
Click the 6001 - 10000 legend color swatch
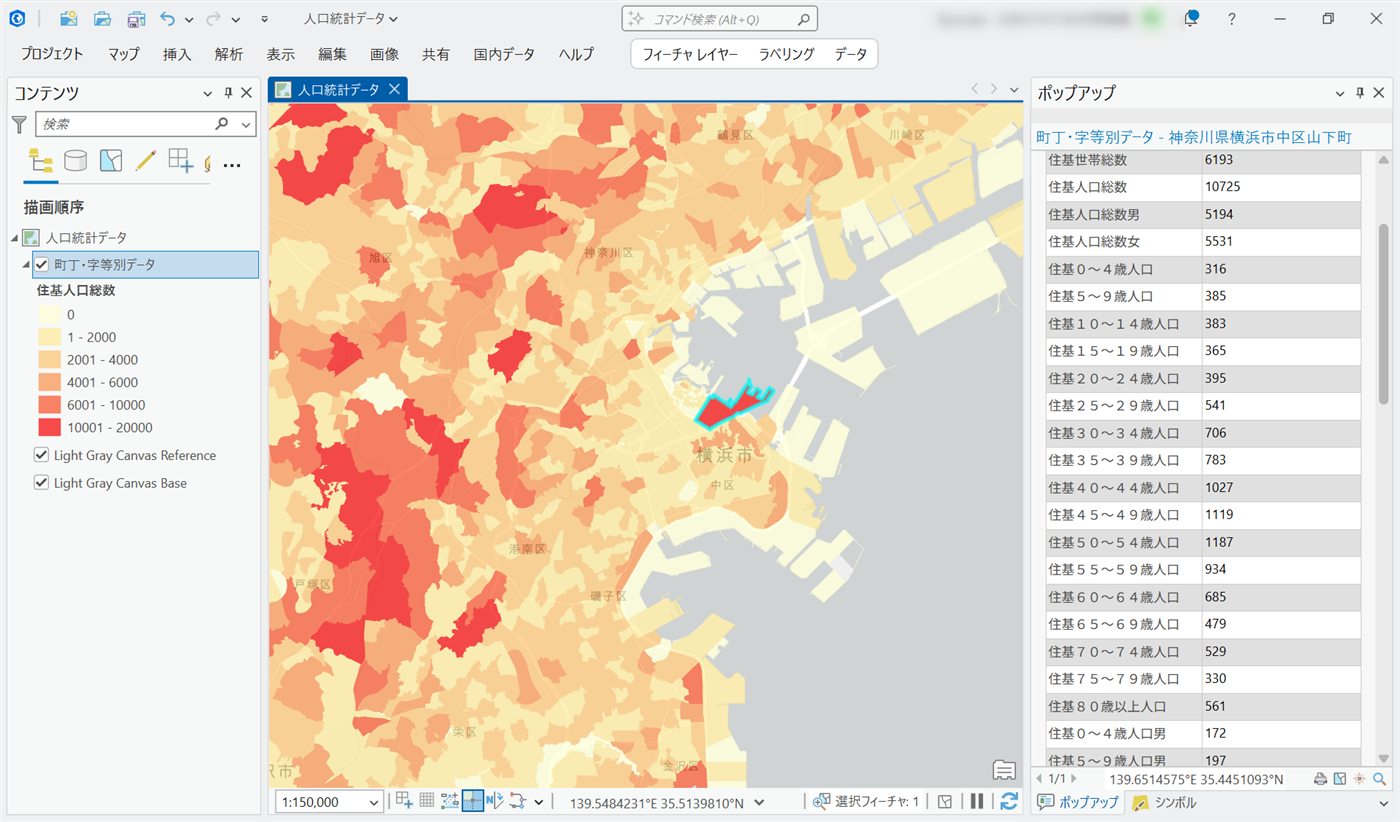pos(50,405)
